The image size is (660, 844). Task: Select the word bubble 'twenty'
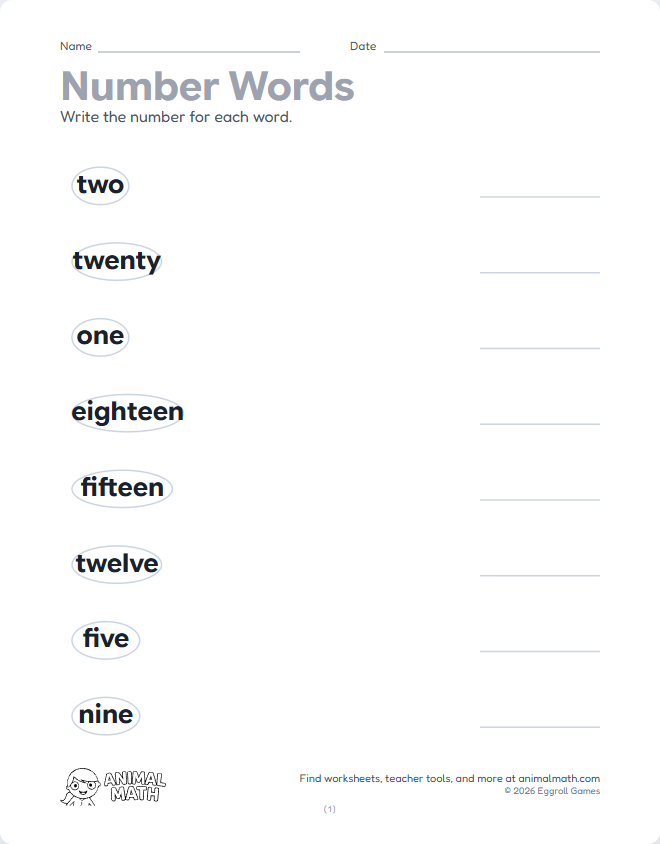(117, 261)
